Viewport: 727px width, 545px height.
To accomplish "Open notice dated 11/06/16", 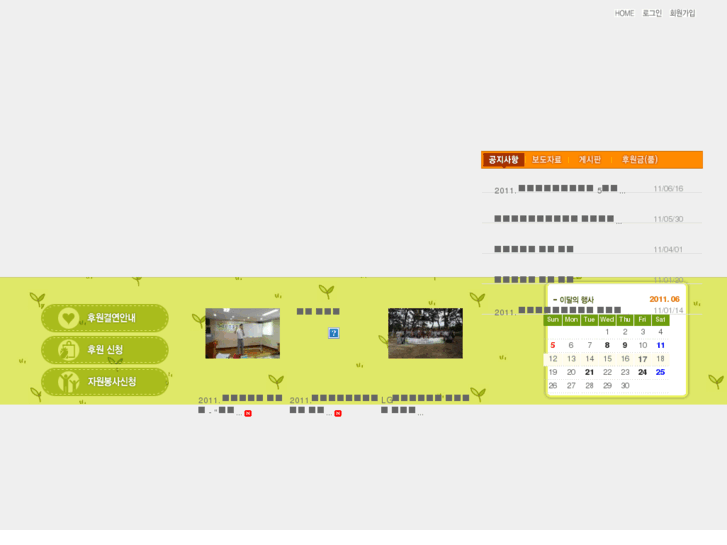I will (560, 189).
